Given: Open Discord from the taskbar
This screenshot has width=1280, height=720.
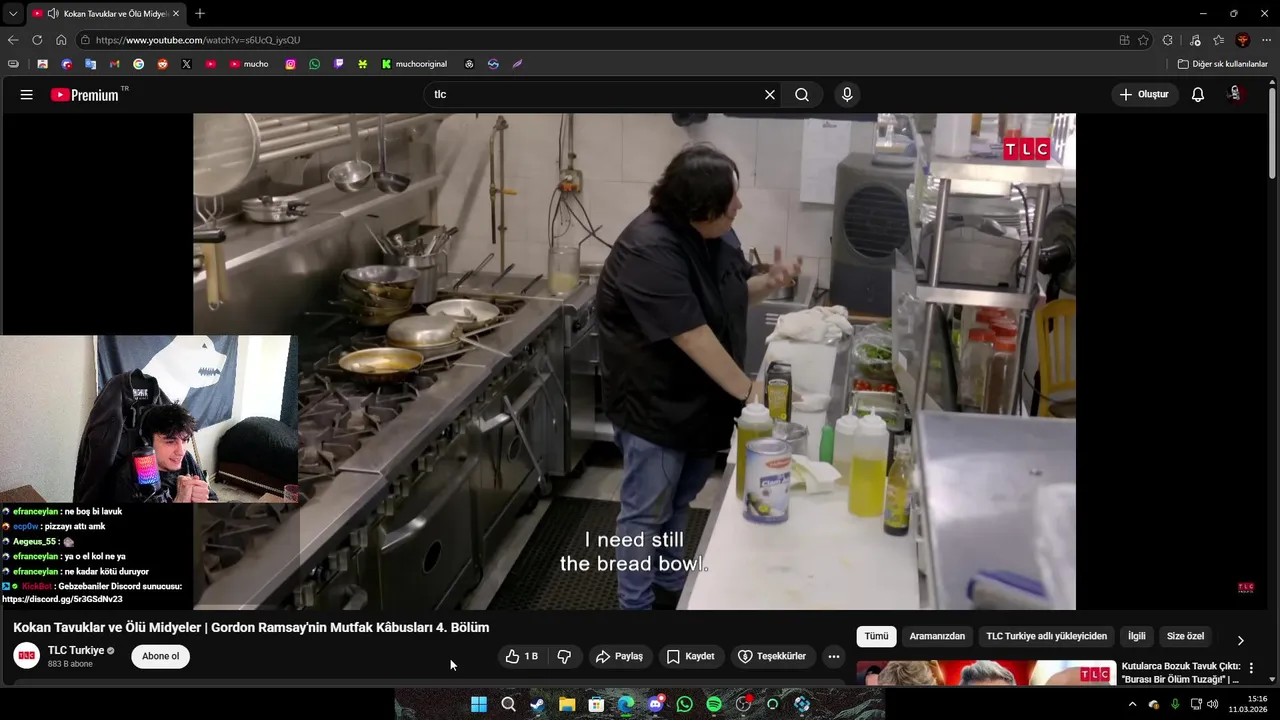Looking at the screenshot, I should pos(655,704).
